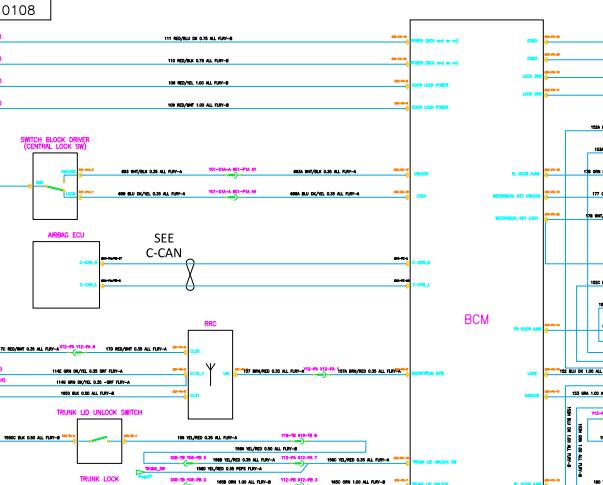The height and width of the screenshot is (485, 603).
Task: Click BCM pin label MECHANICAL KEY LOCK
Action: (516, 218)
